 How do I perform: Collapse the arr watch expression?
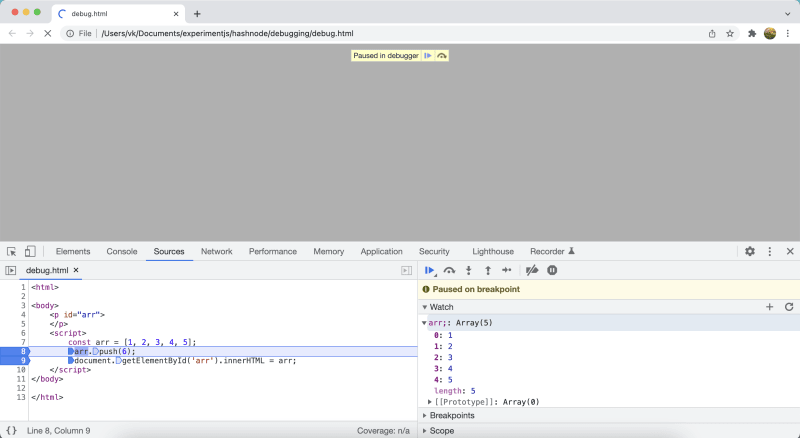pyautogui.click(x=424, y=323)
